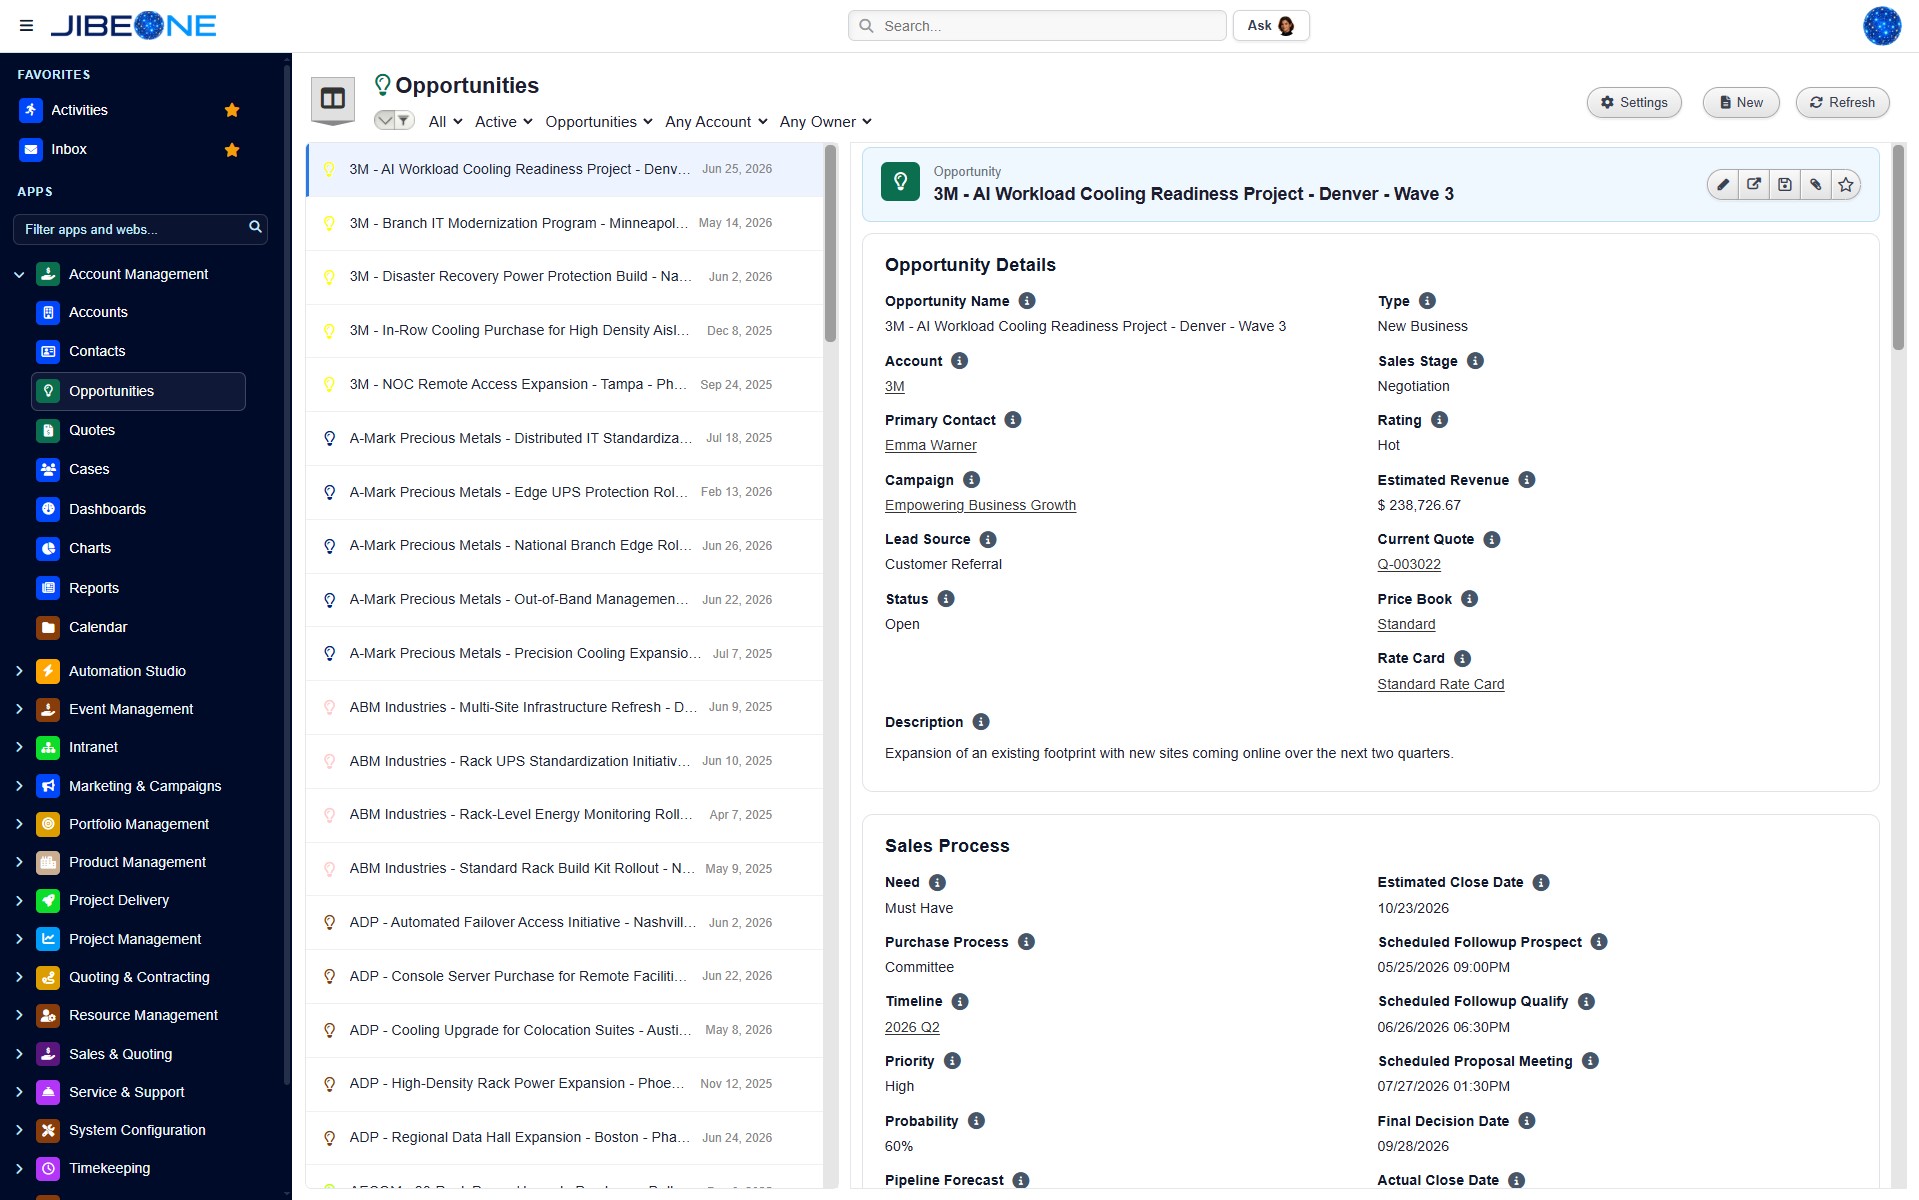
Task: Select 3M - Branch IT Modernization Program row
Action: 564,224
